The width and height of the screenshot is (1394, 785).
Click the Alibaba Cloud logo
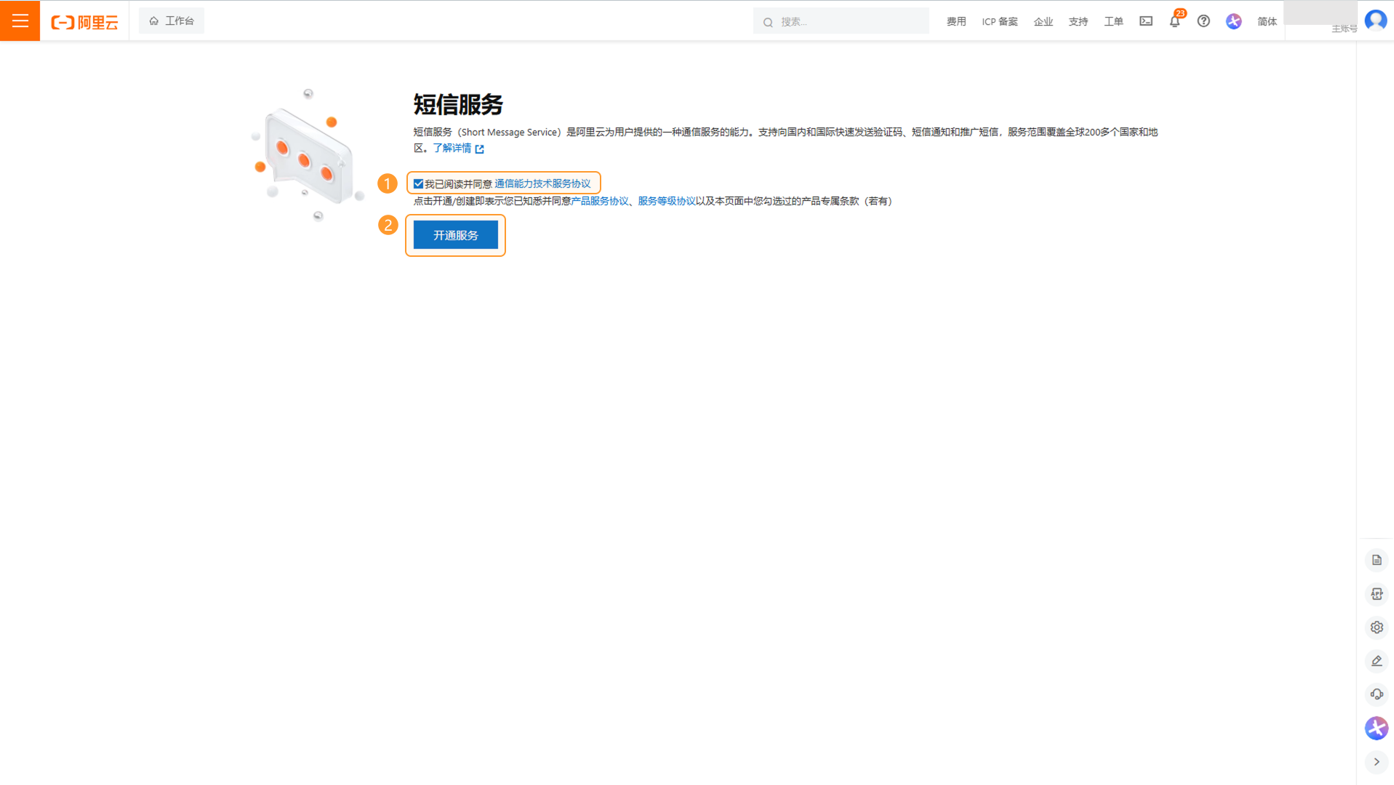[84, 19]
